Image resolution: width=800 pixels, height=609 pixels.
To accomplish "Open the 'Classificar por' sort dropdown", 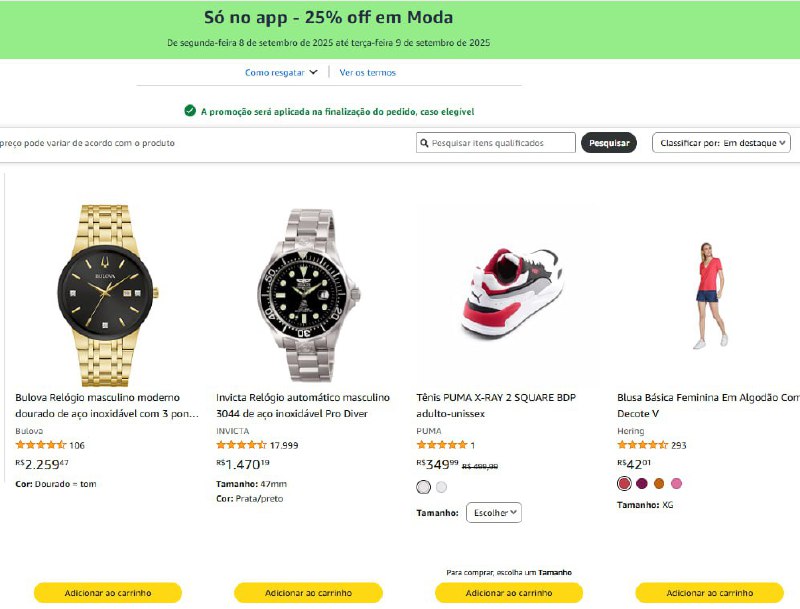I will (x=721, y=143).
